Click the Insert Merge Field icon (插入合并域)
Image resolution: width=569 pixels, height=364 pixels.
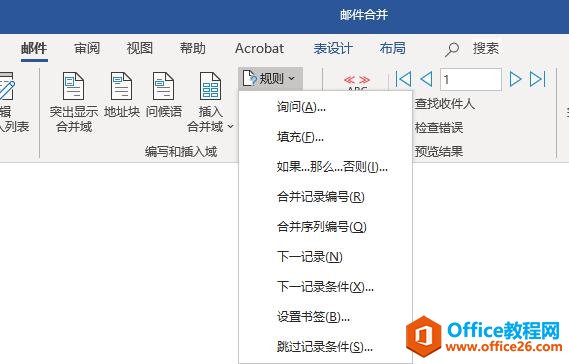(210, 86)
